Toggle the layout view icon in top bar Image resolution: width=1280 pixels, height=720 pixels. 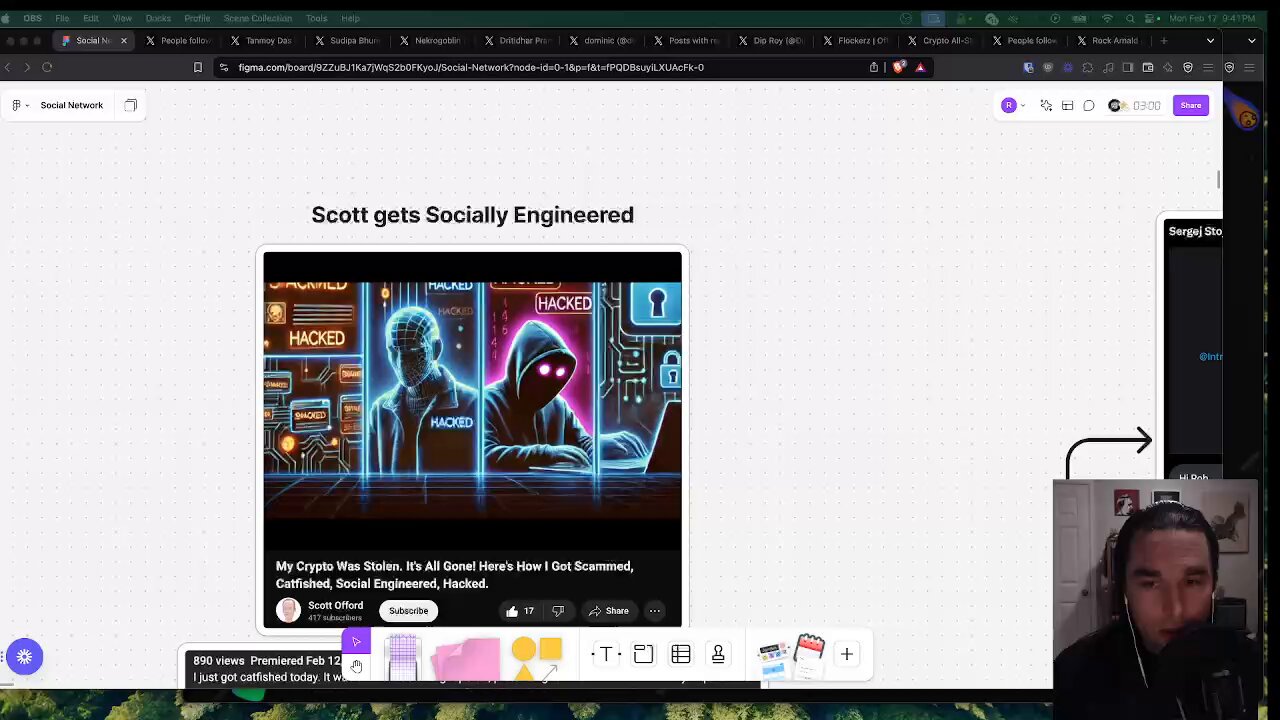tap(1068, 105)
